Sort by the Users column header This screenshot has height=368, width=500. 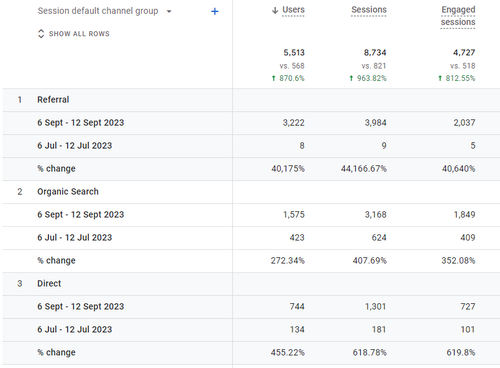[293, 10]
